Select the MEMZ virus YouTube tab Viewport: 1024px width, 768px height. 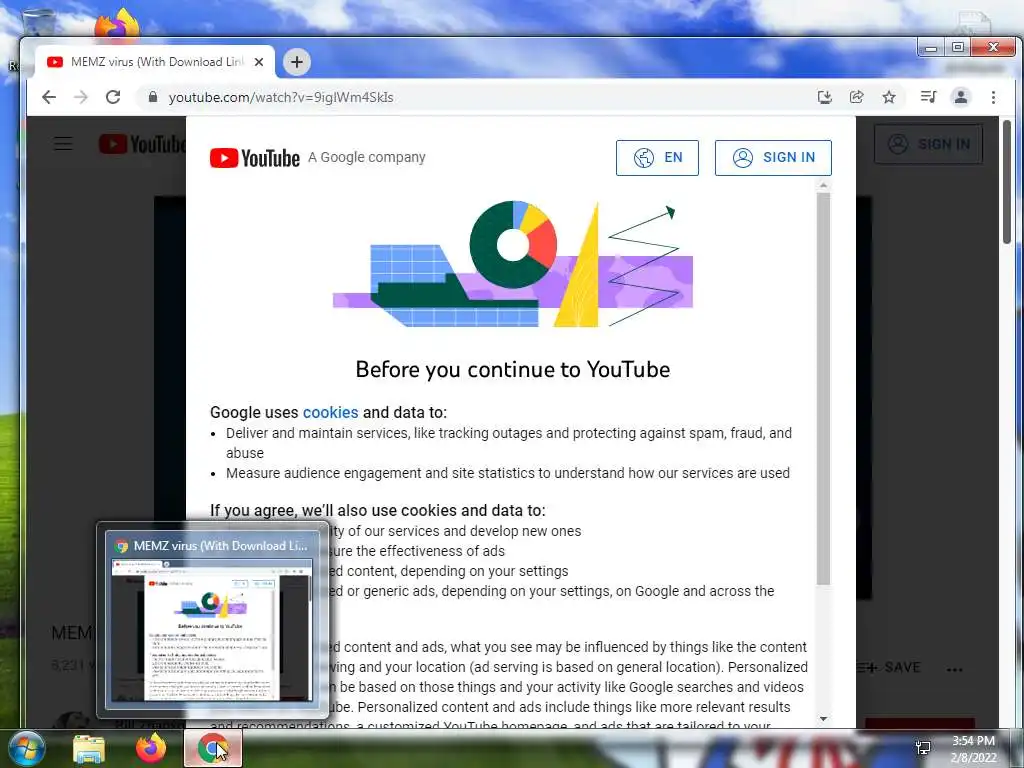pos(155,62)
